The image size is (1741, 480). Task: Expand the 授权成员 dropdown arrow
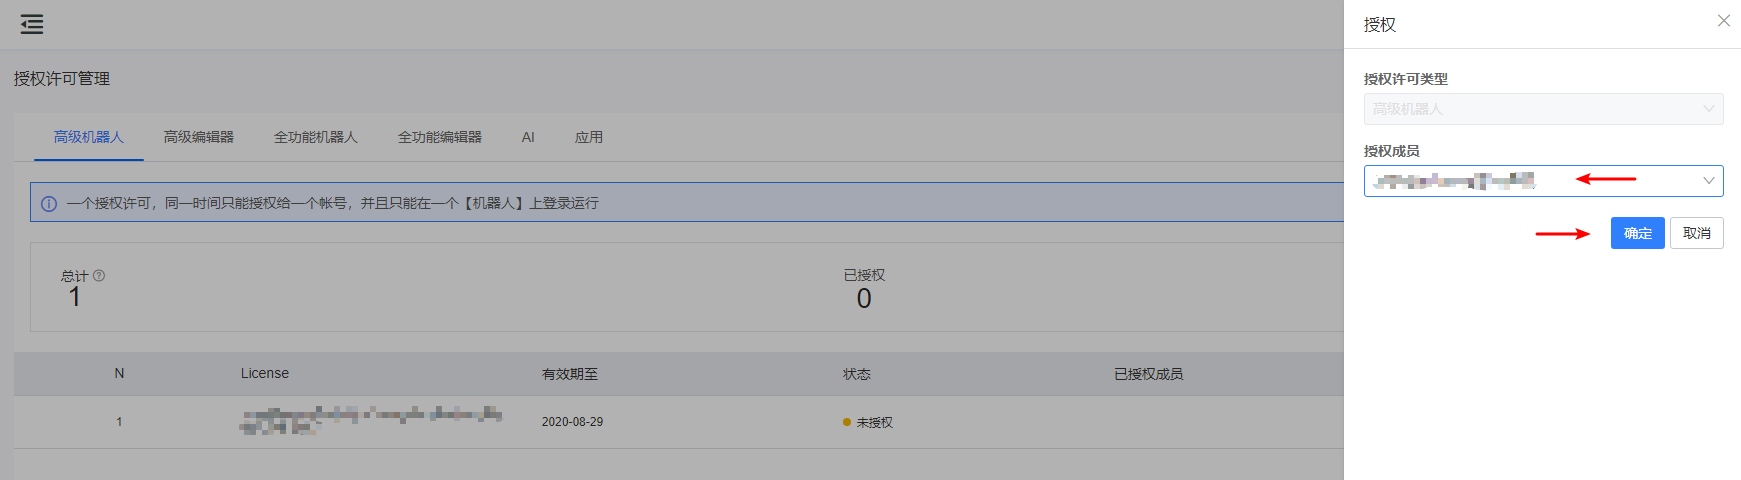coord(1709,181)
